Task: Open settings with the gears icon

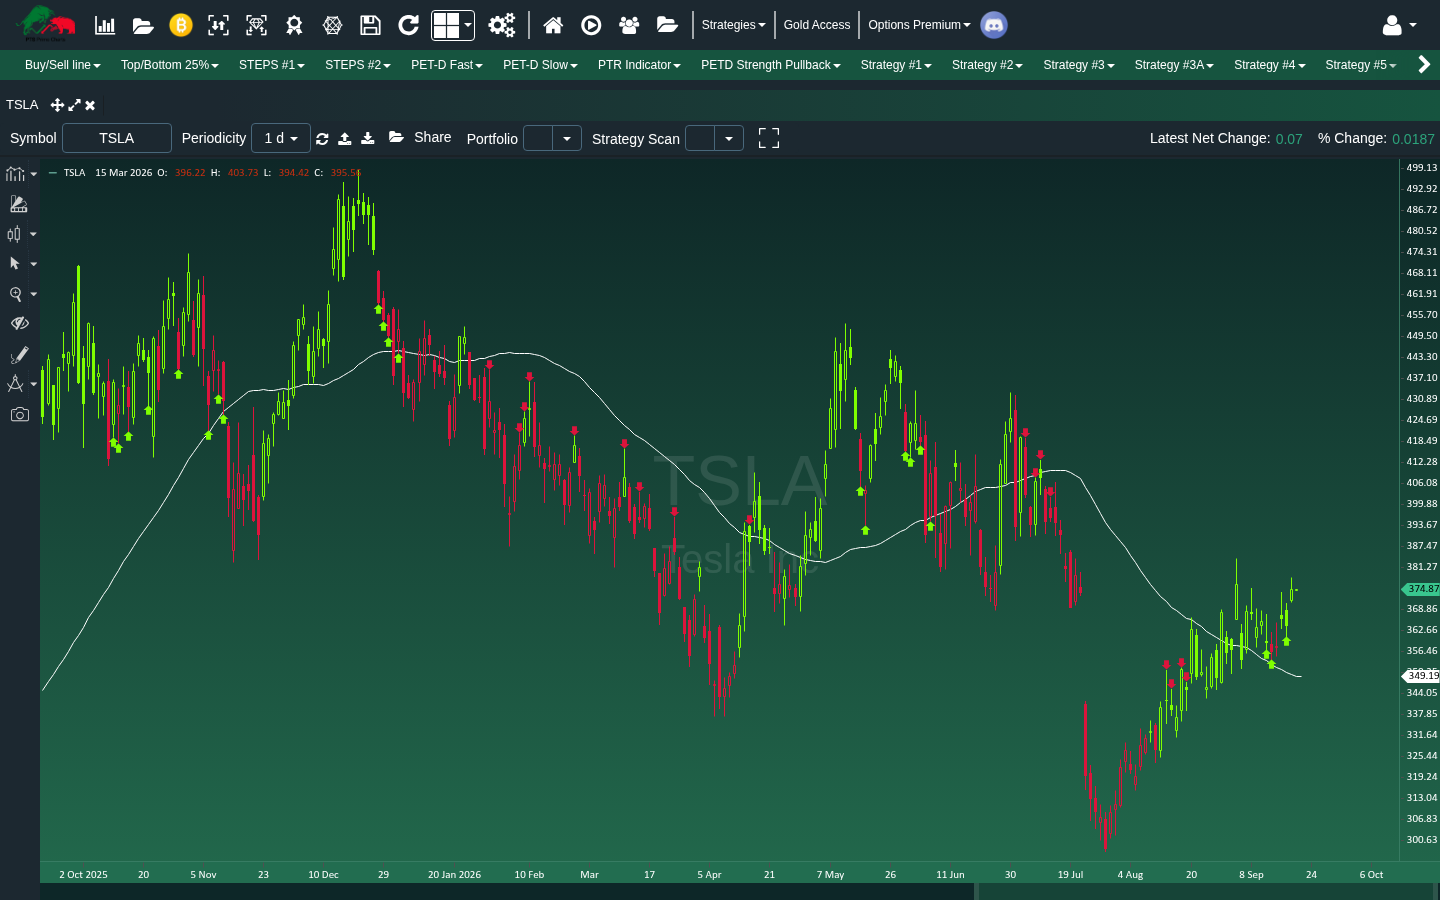Action: pos(502,25)
